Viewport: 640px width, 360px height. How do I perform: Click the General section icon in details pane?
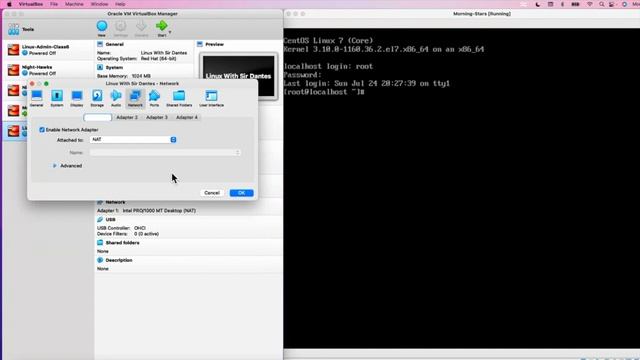(100, 44)
